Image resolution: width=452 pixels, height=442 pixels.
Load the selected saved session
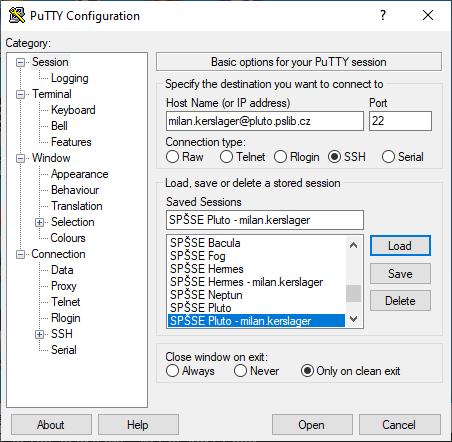coord(400,246)
